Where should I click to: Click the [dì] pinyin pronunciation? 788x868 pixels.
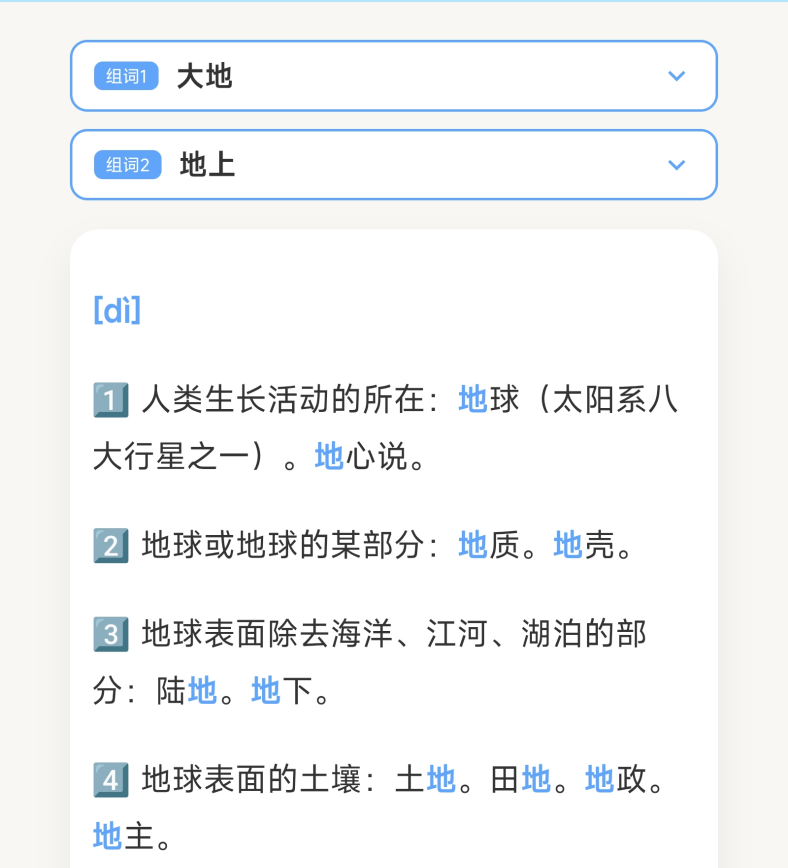click(117, 310)
